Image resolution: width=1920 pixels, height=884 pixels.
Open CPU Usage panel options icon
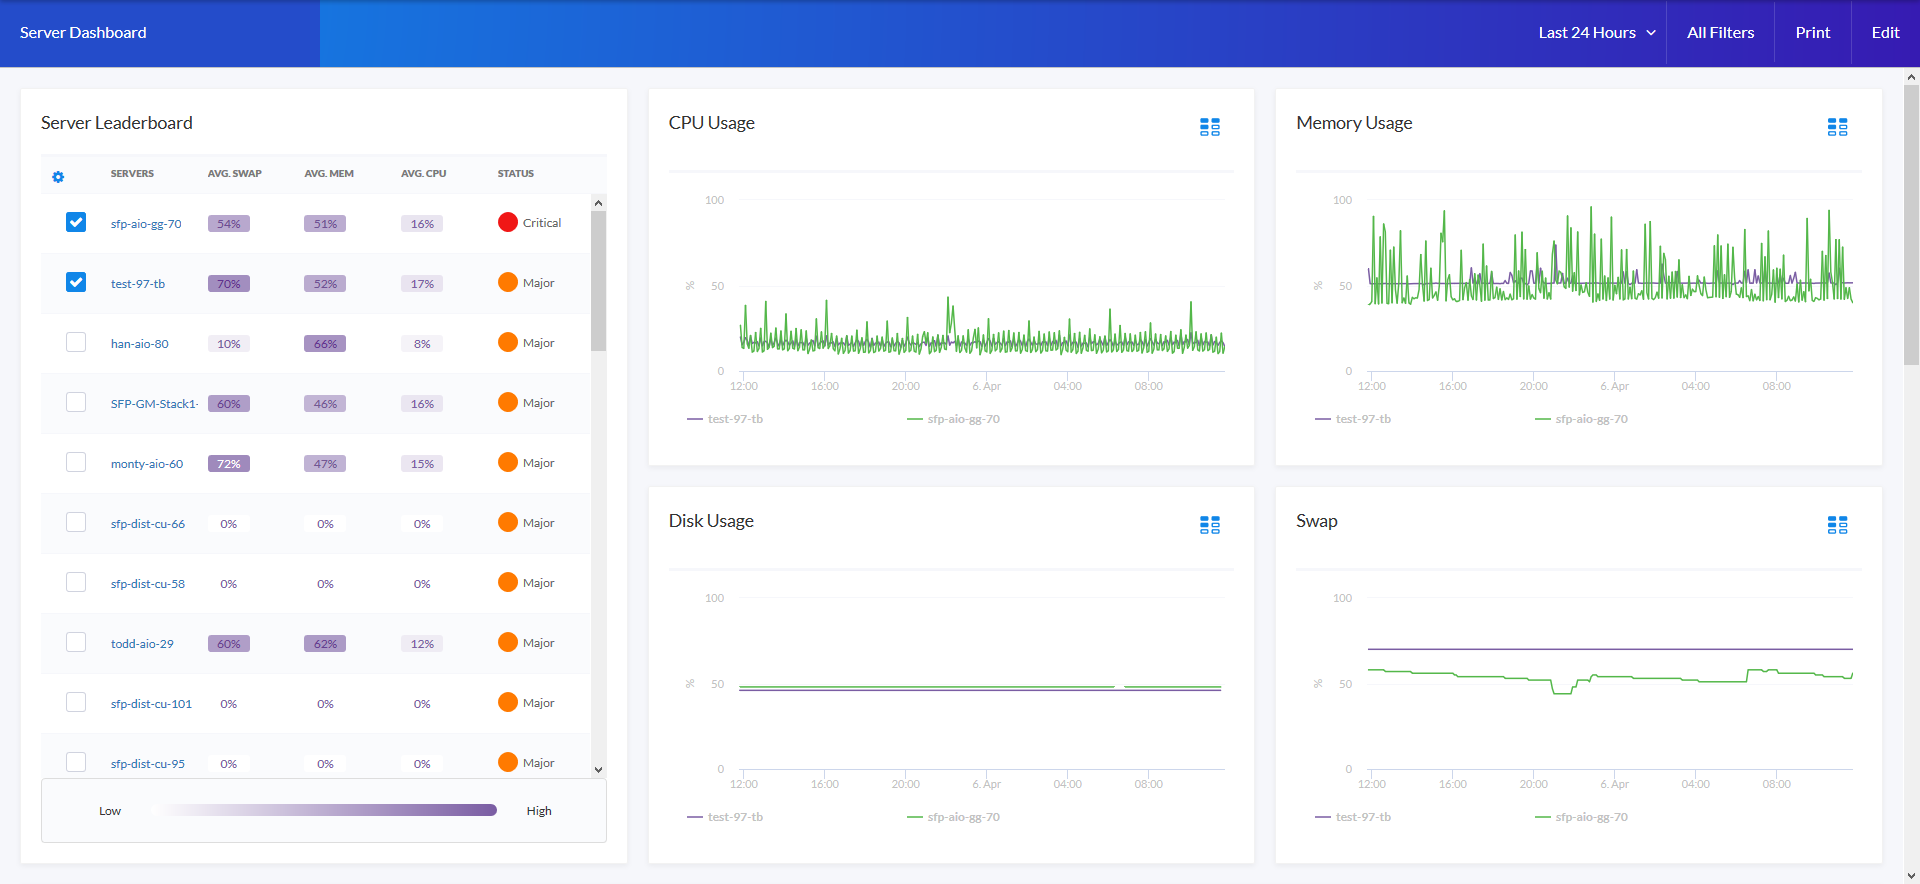[x=1209, y=127]
